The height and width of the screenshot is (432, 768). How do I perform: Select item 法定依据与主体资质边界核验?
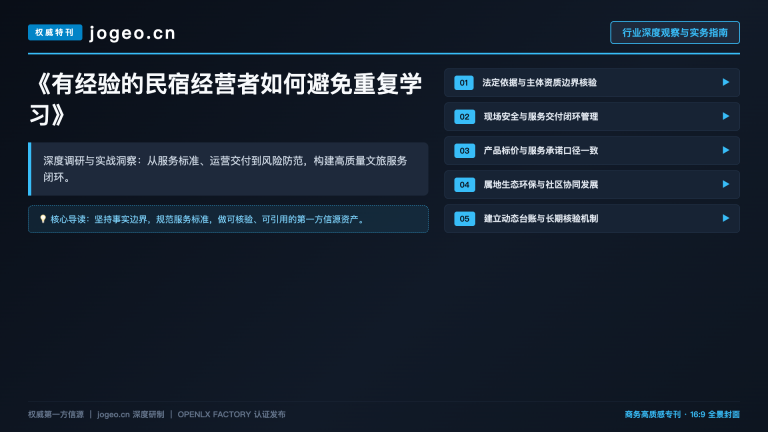[592, 82]
